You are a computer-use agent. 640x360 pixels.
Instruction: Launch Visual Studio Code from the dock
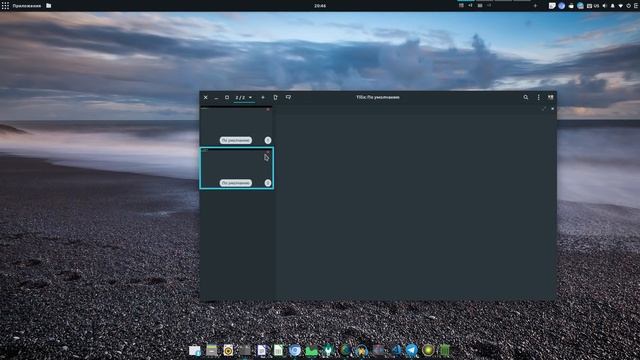pyautogui.click(x=396, y=350)
